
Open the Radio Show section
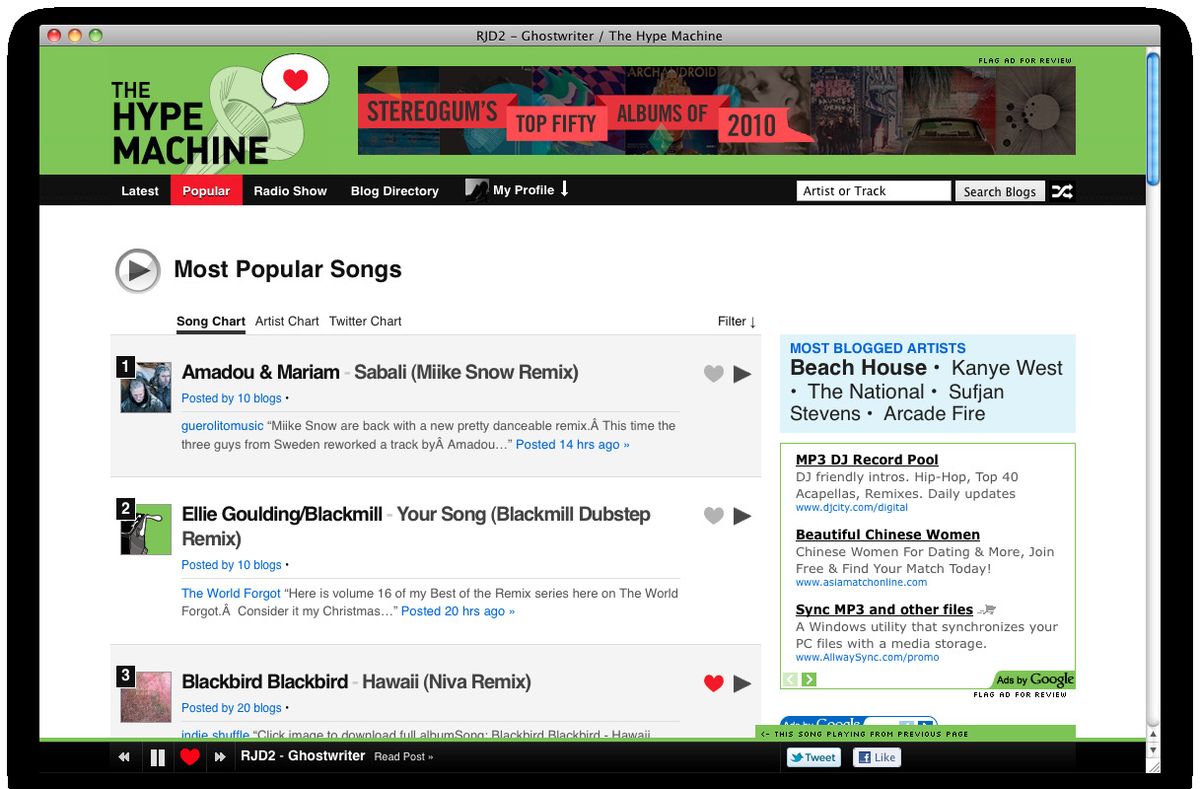290,191
